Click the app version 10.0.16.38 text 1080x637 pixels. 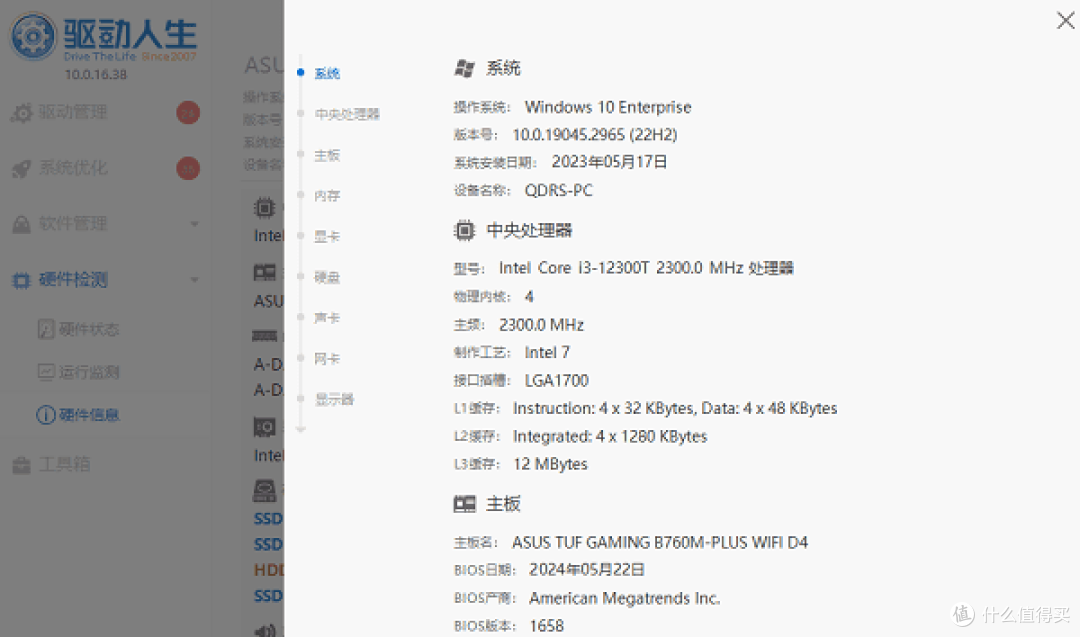click(96, 74)
